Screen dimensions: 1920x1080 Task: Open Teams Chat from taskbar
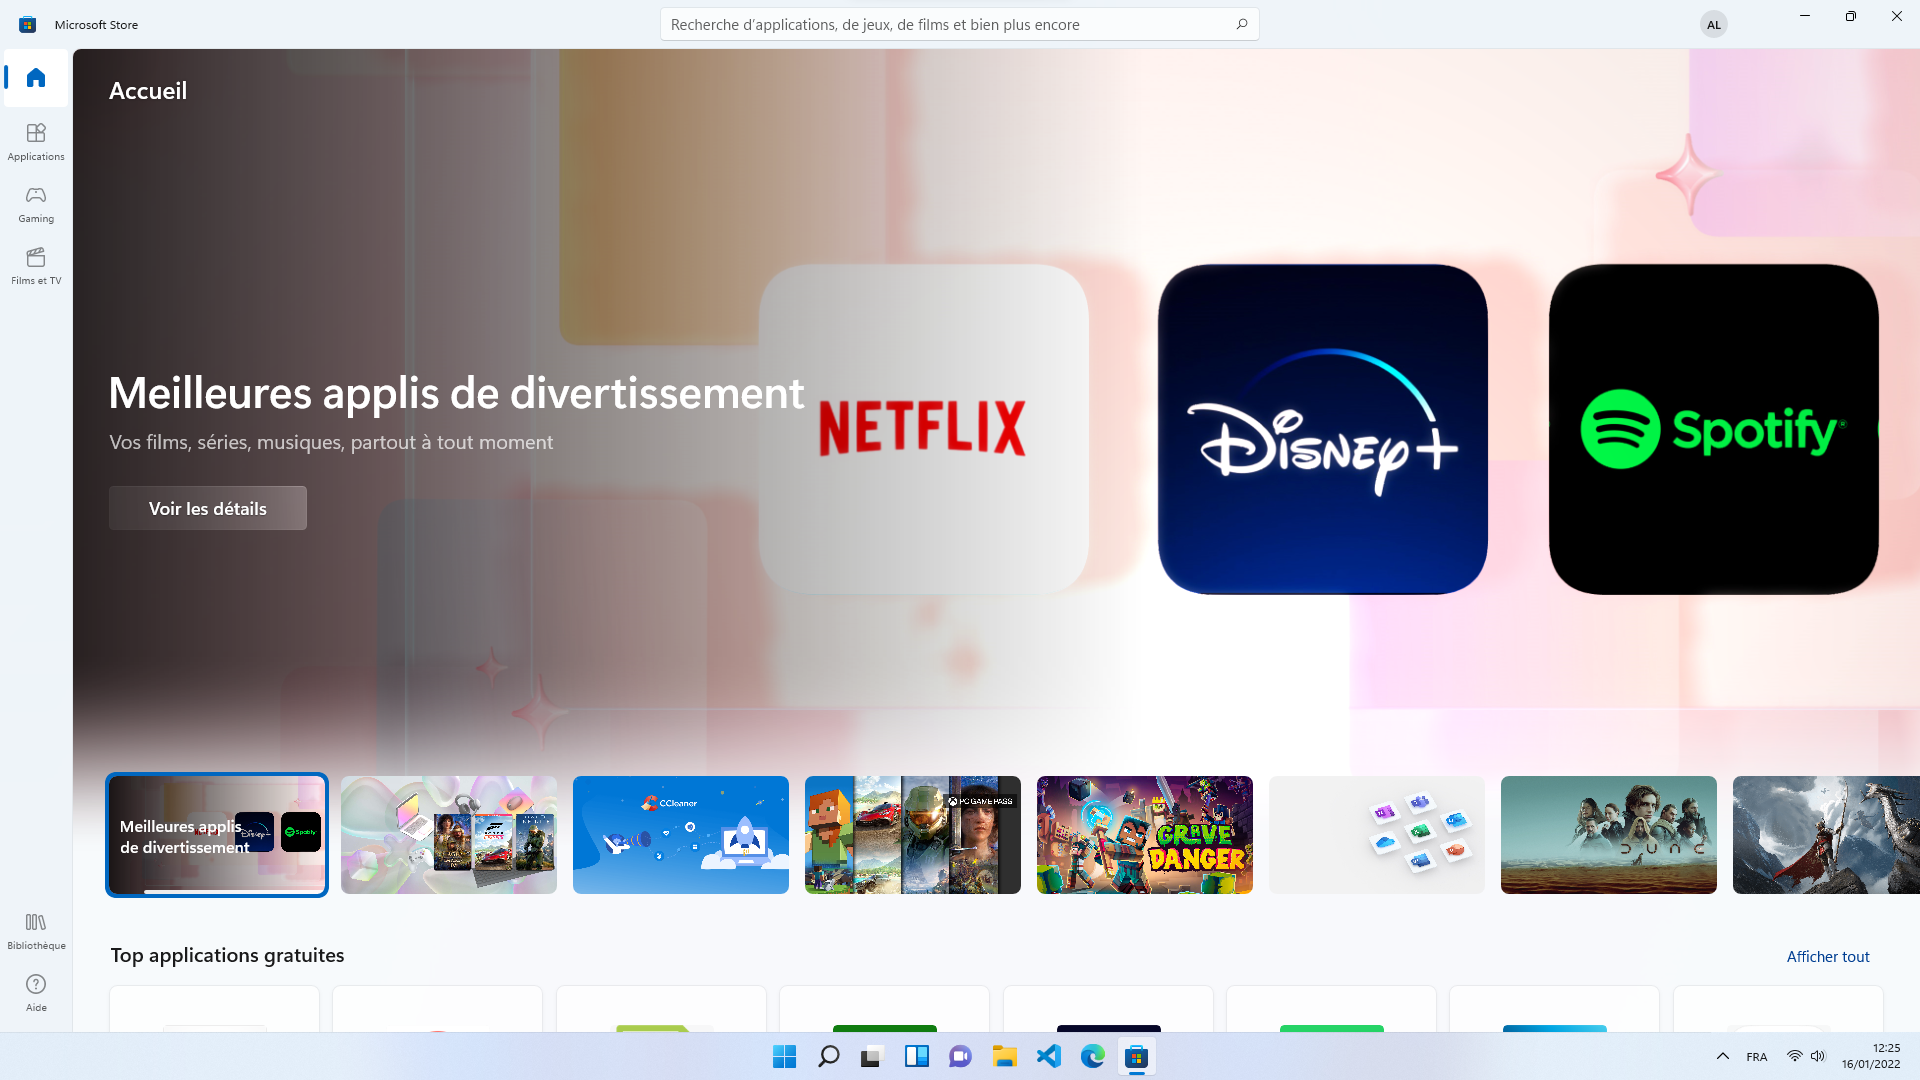[960, 1056]
